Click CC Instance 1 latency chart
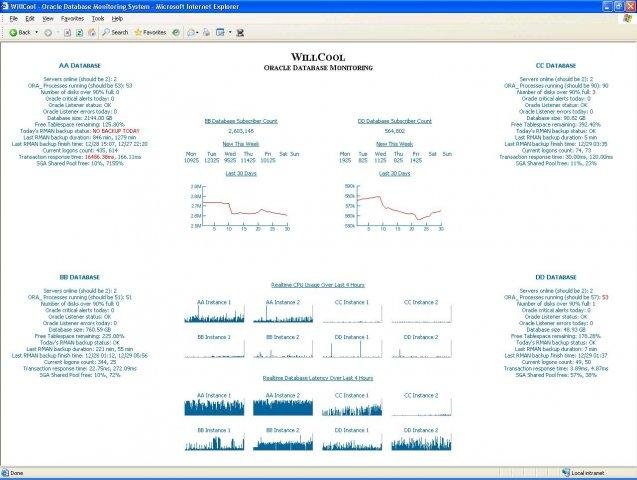This screenshot has height=480, width=637. tap(352, 407)
